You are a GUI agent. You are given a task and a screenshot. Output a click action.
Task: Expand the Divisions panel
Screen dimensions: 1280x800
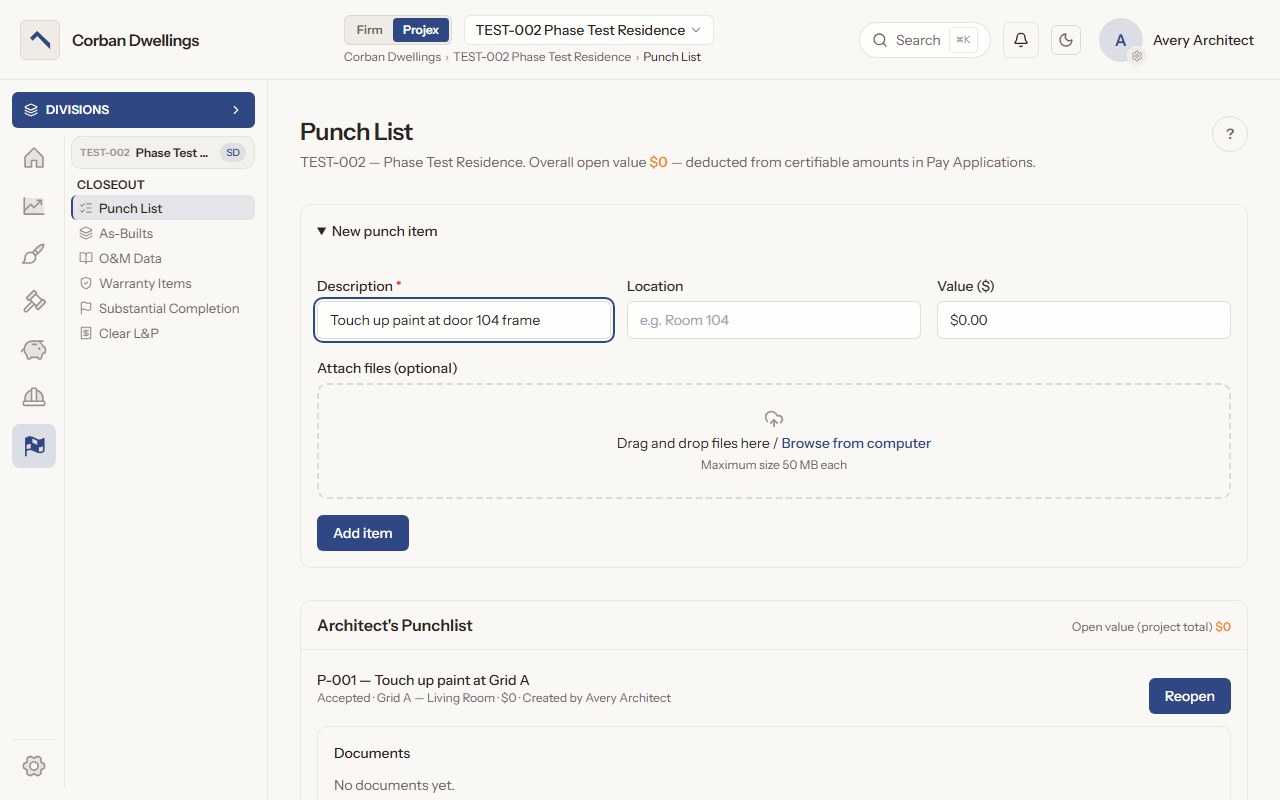pyautogui.click(x=133, y=110)
